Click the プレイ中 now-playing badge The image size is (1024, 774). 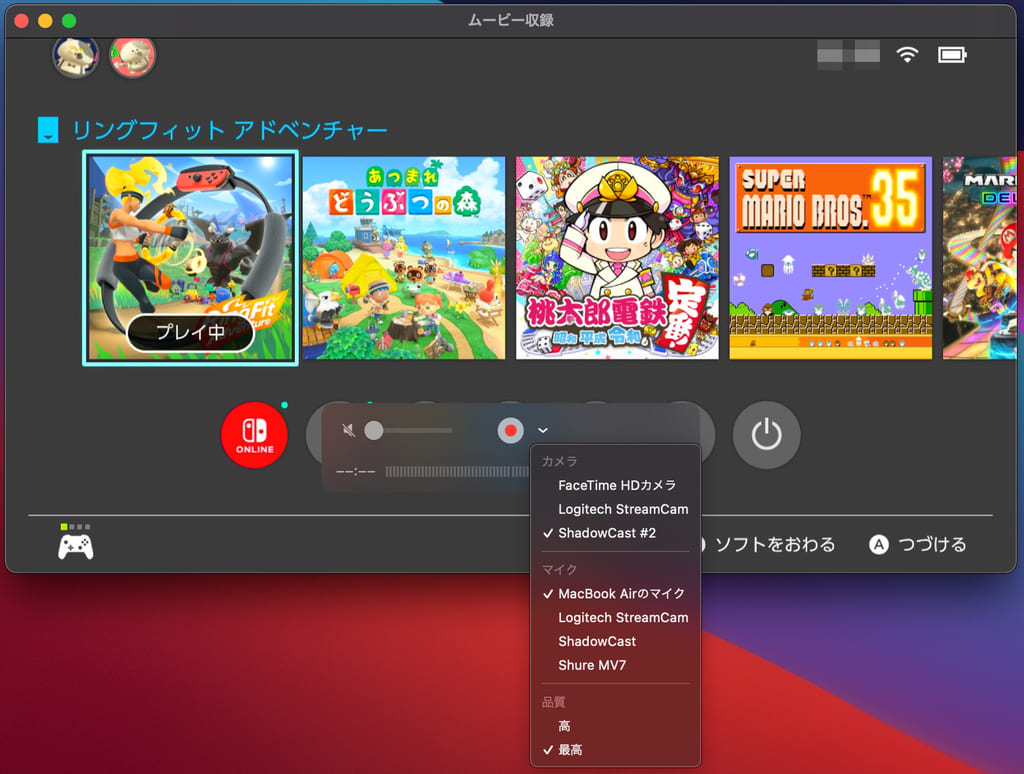[190, 332]
